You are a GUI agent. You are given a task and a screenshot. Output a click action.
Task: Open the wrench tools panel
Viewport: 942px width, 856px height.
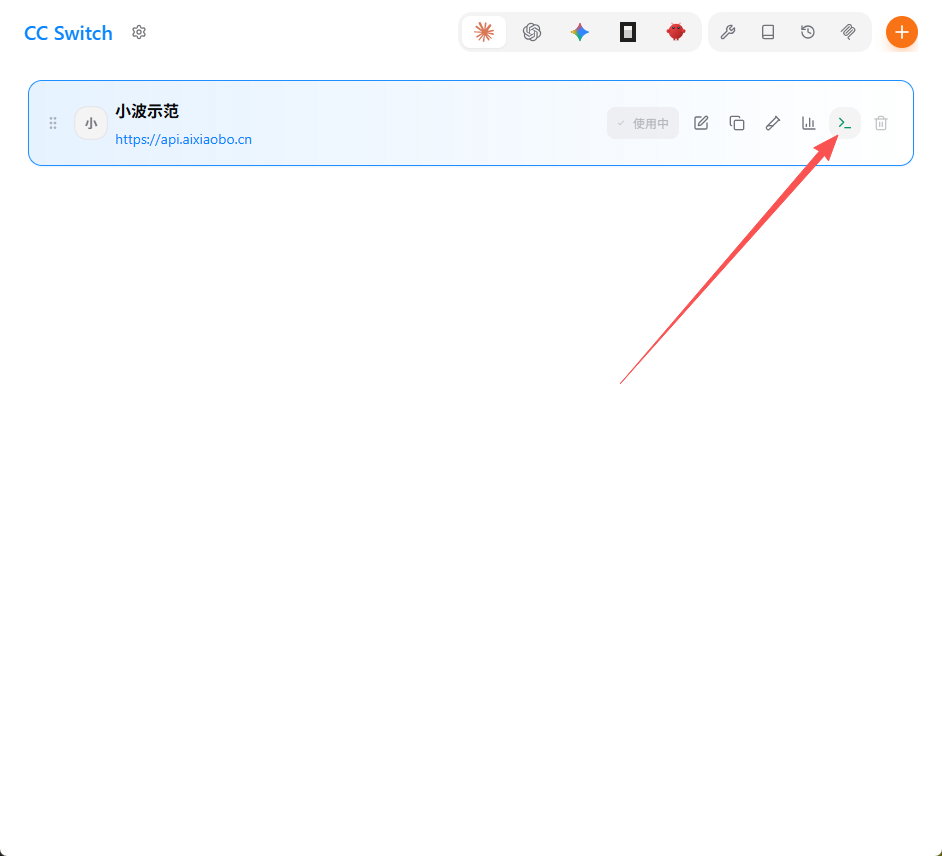click(728, 32)
